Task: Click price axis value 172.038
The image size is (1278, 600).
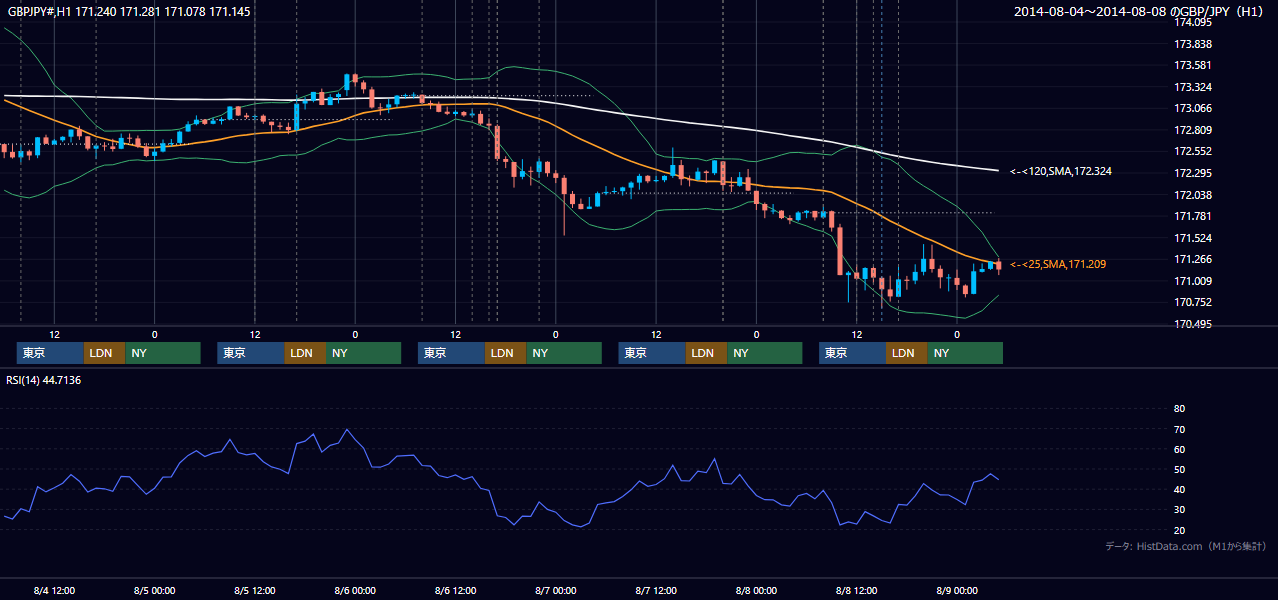Action: pos(1192,195)
